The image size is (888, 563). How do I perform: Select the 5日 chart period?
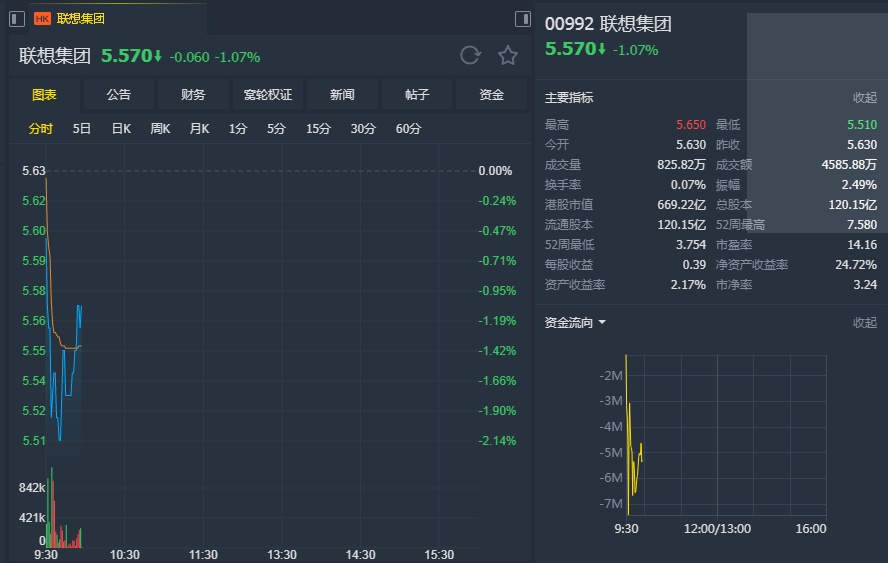click(x=82, y=128)
